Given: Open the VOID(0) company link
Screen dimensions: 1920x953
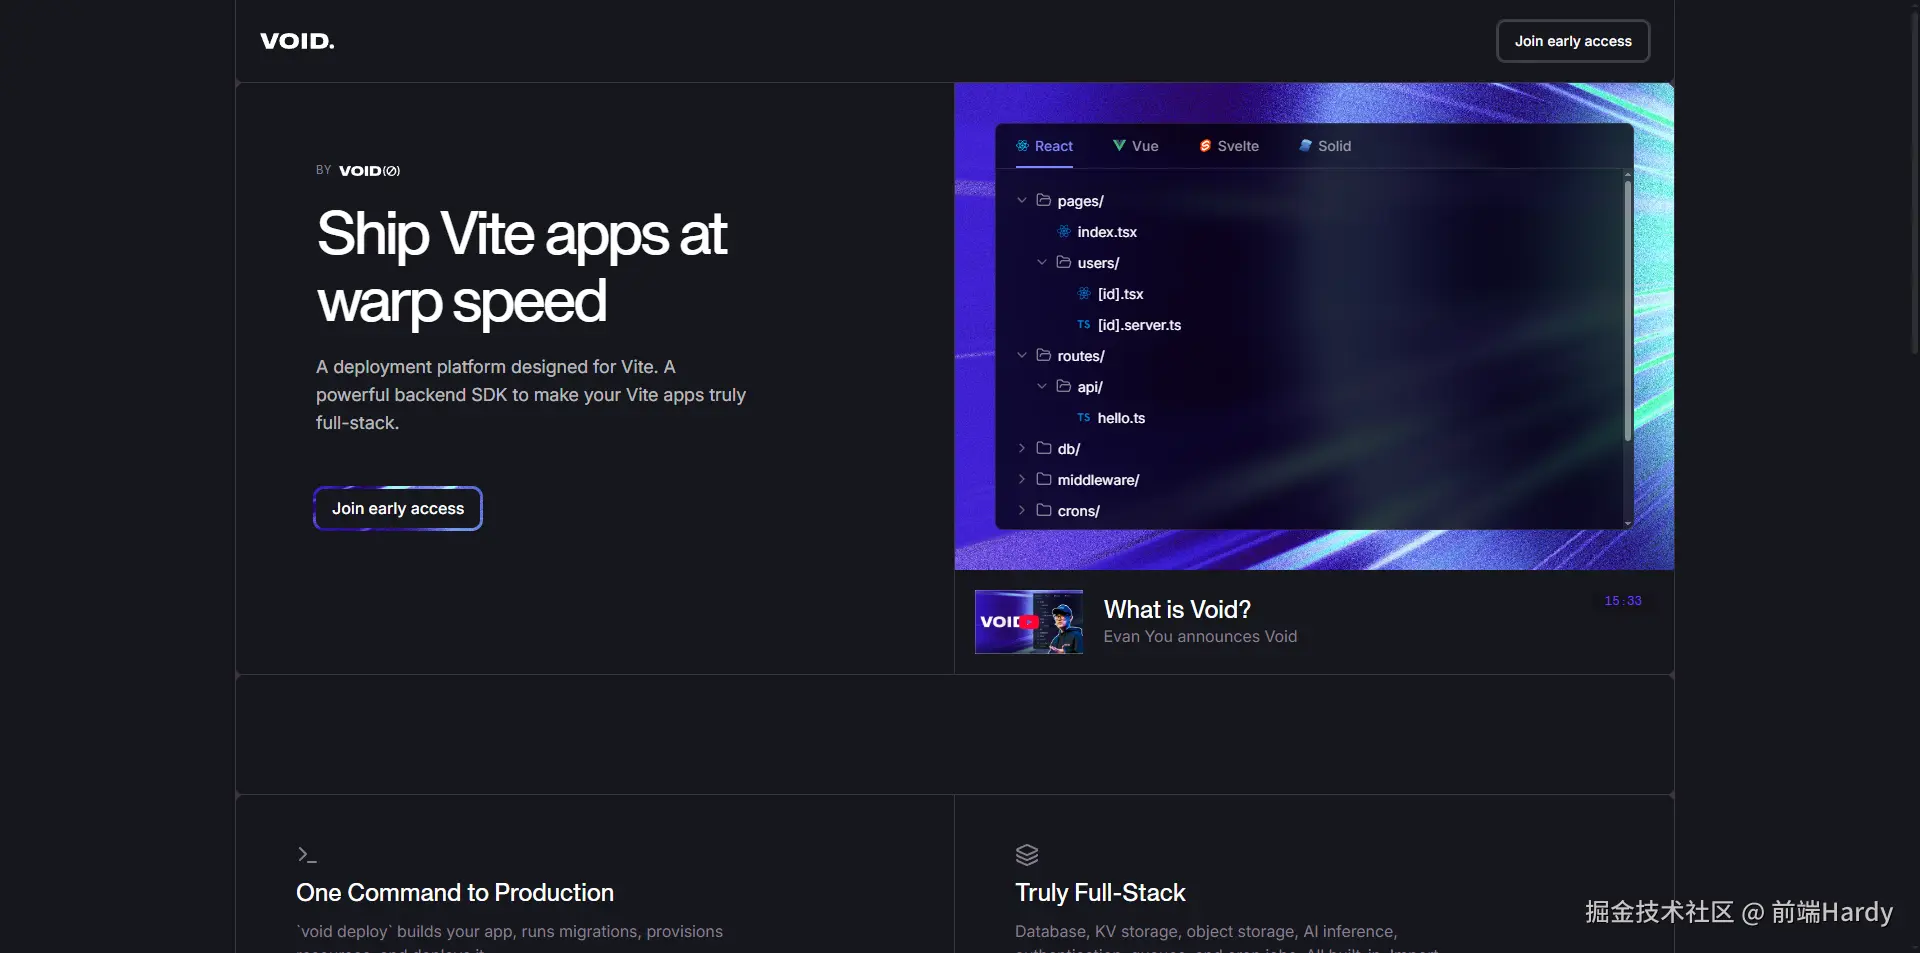Looking at the screenshot, I should (x=369, y=171).
